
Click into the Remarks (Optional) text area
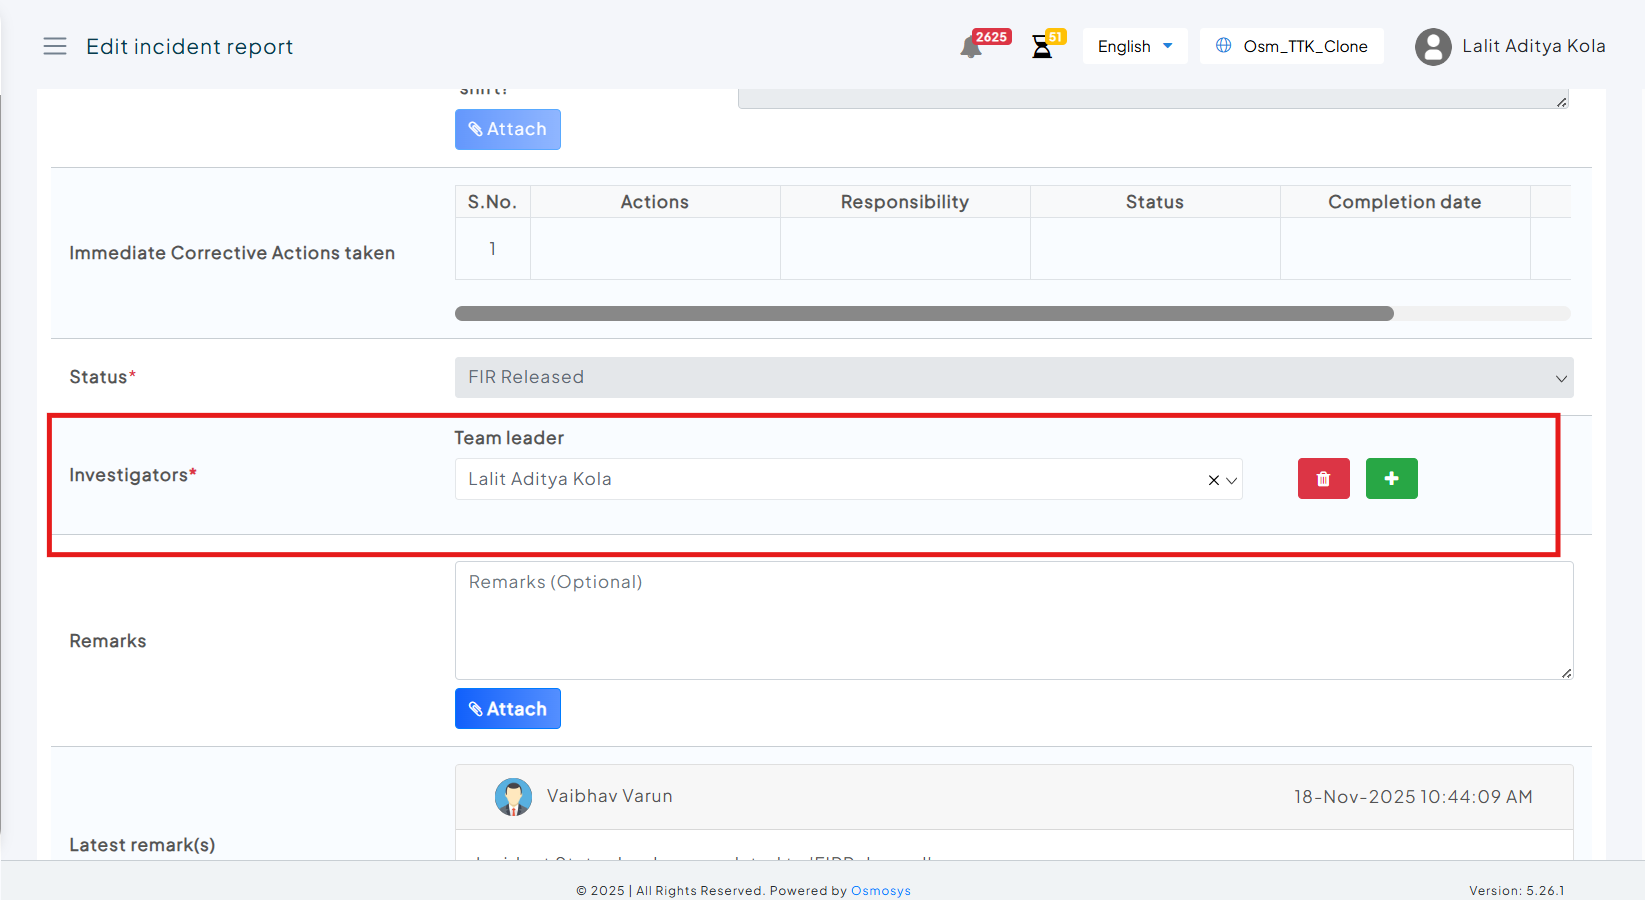point(1013,620)
